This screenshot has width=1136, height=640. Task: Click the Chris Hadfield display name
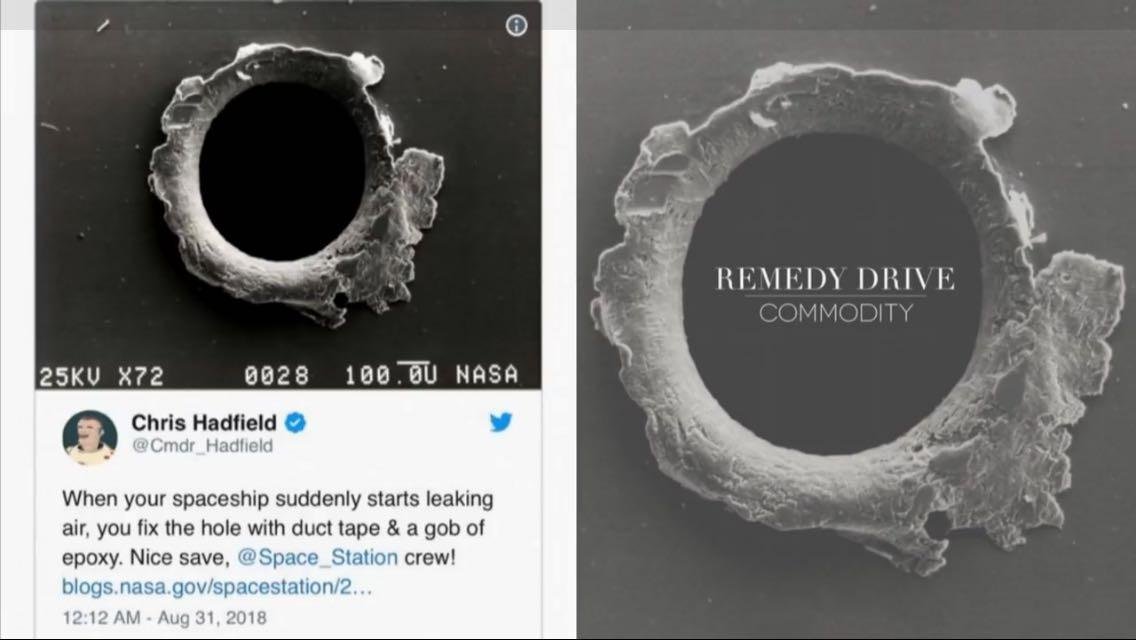[204, 422]
